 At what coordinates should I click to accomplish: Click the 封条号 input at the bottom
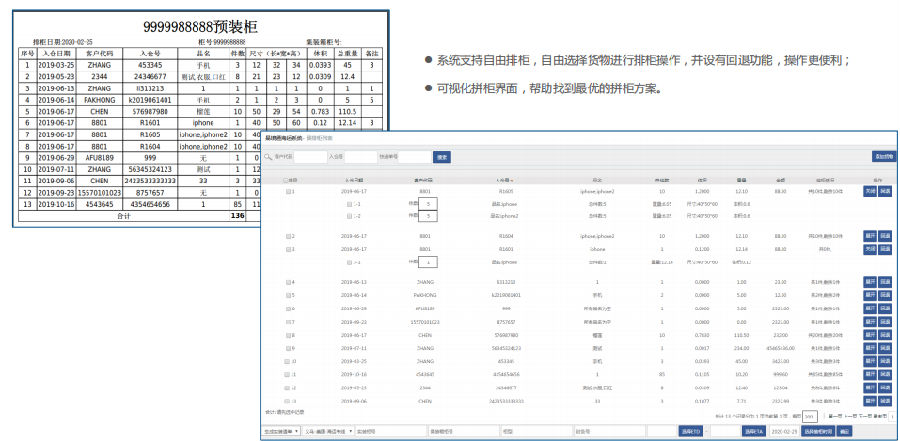pyautogui.click(x=608, y=431)
